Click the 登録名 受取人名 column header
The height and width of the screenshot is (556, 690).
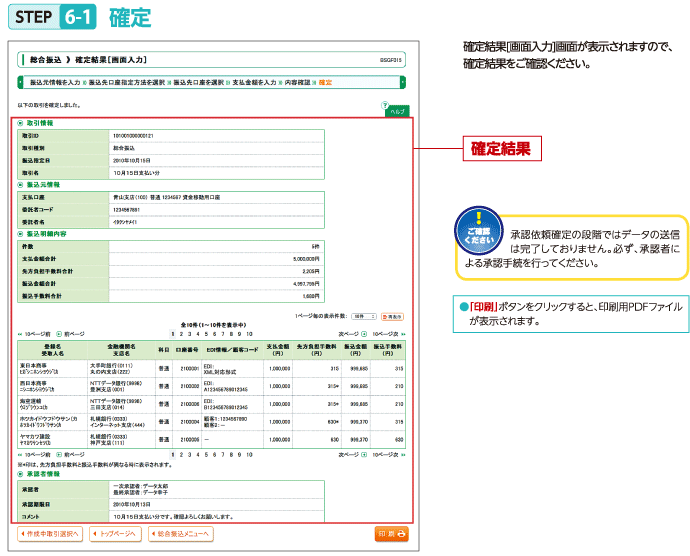pos(53,350)
